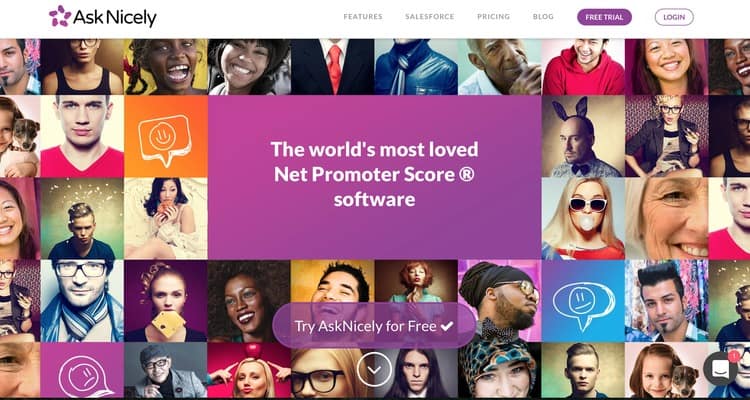Screen dimensions: 750x400
Task: Click the Login button
Action: coord(674,17)
